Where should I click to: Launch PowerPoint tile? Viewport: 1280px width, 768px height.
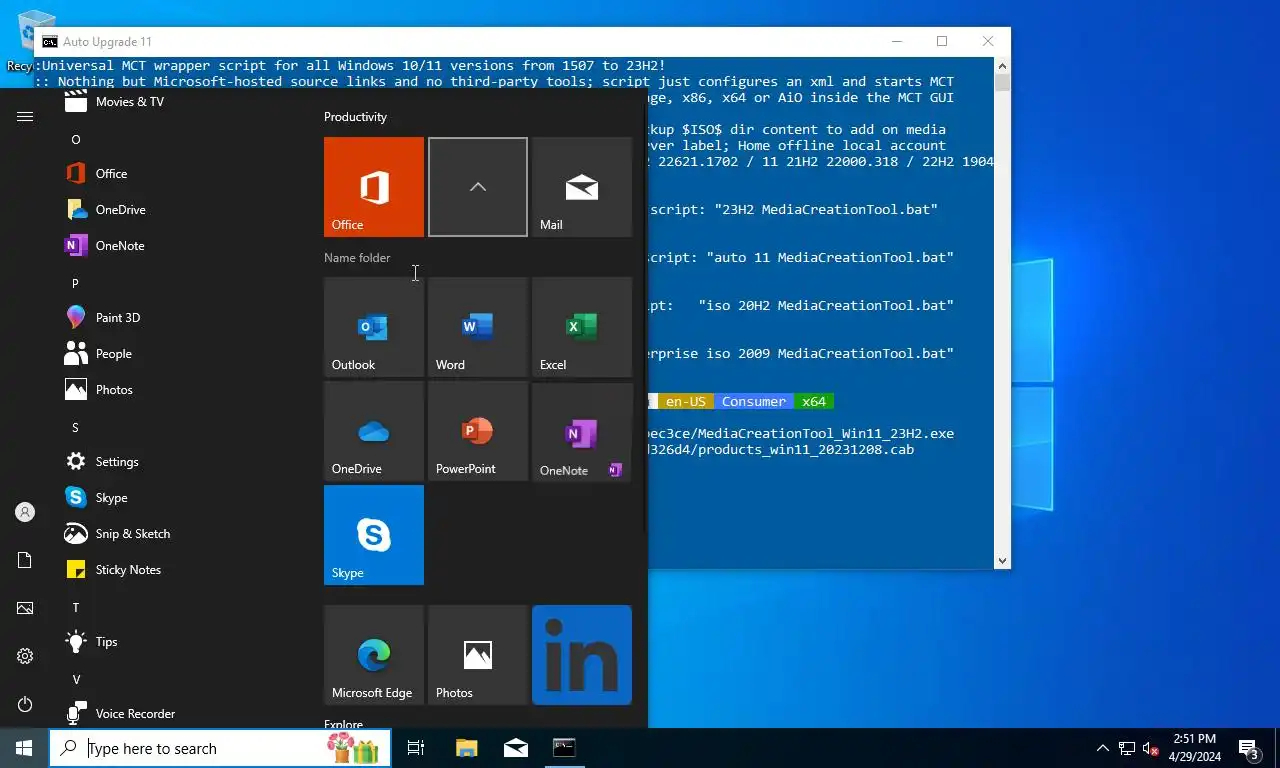pos(478,431)
